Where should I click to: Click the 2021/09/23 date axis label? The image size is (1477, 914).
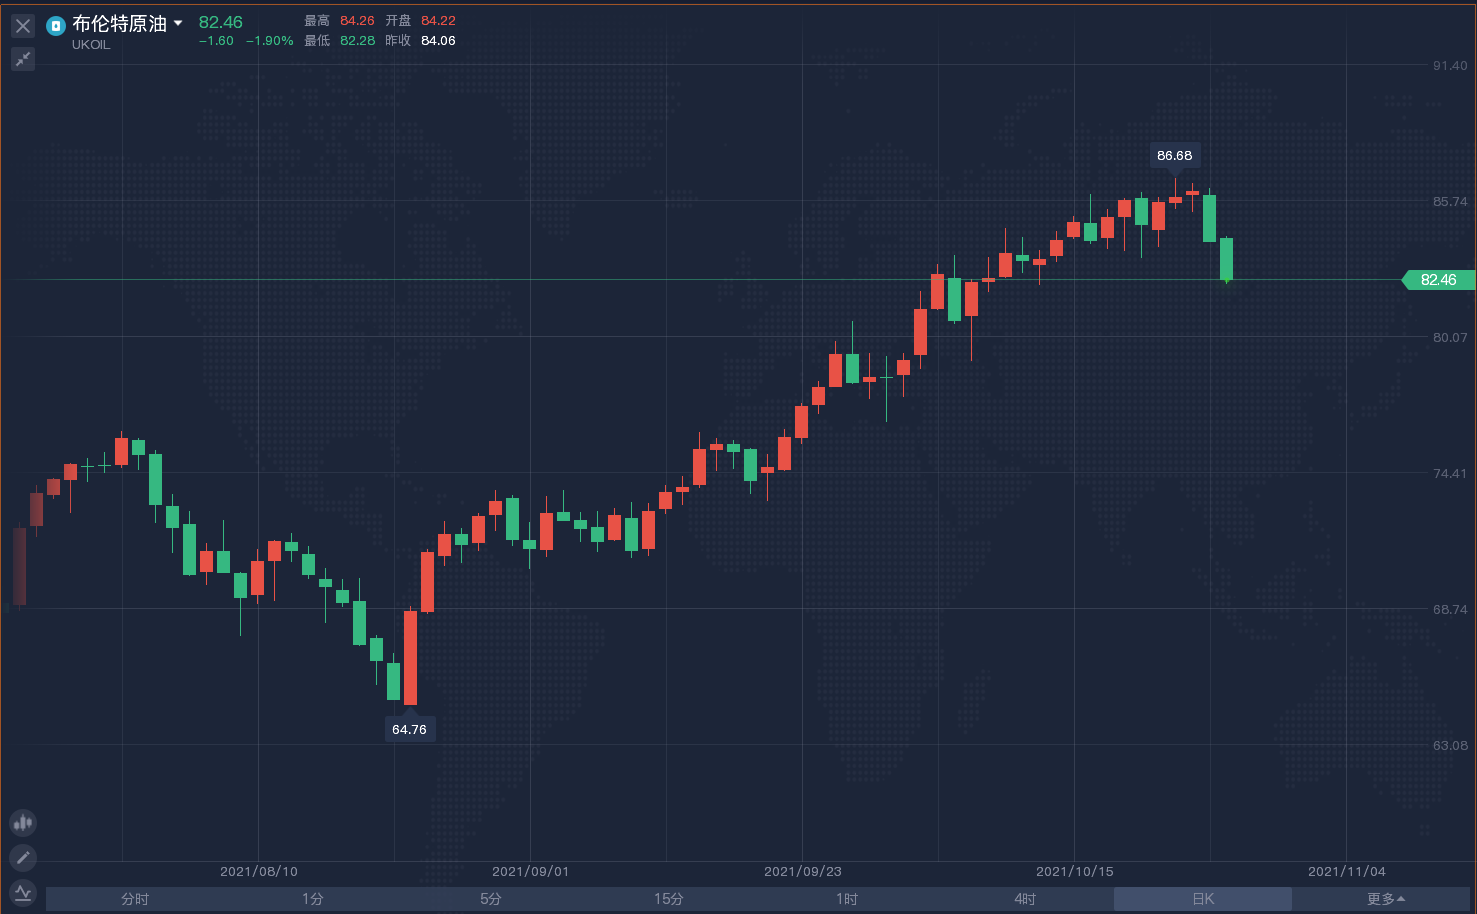(x=802, y=871)
